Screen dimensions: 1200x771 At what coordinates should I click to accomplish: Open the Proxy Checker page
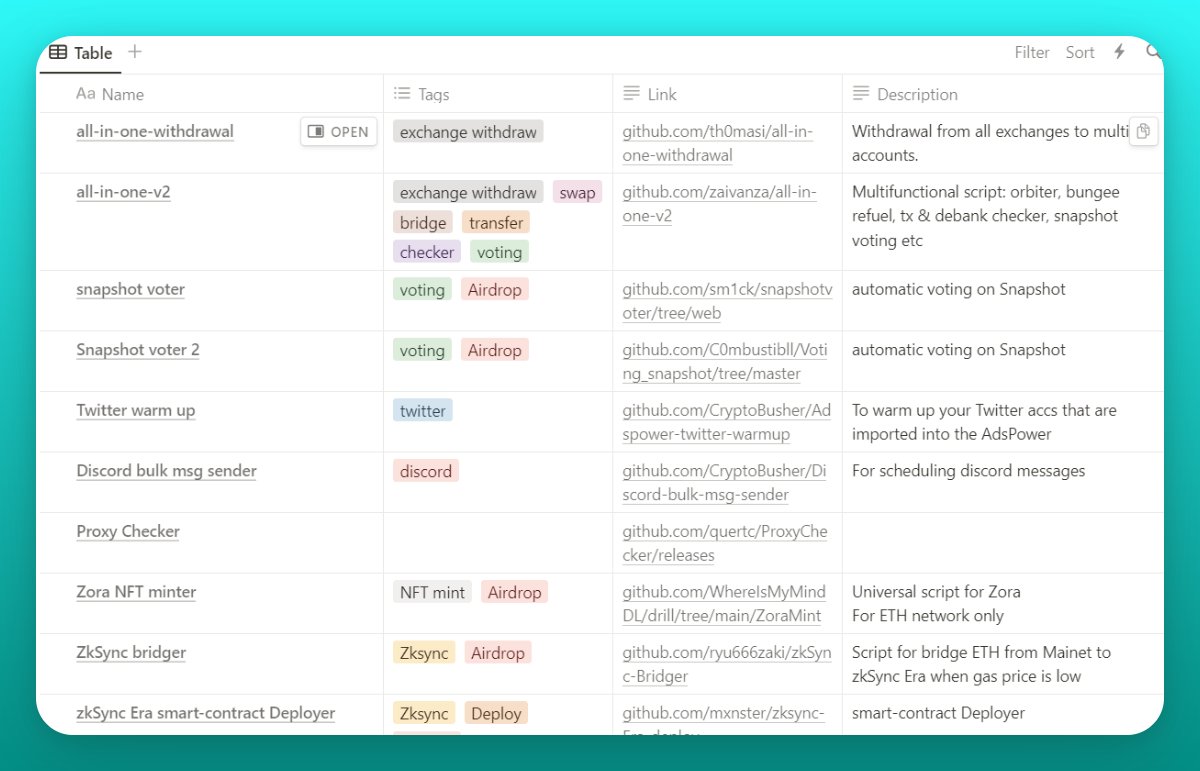128,531
